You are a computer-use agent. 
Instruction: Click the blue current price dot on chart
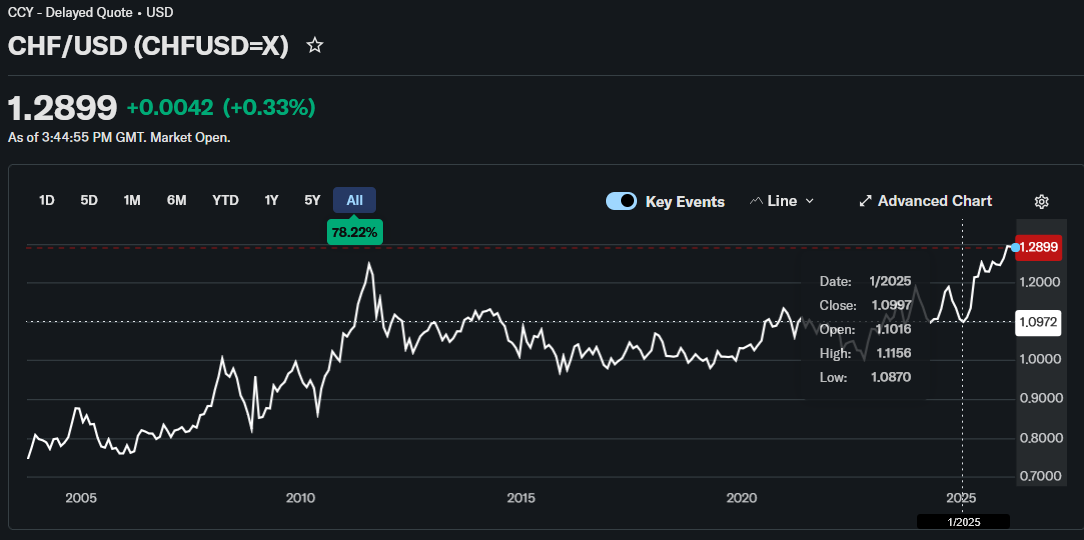tap(1015, 247)
